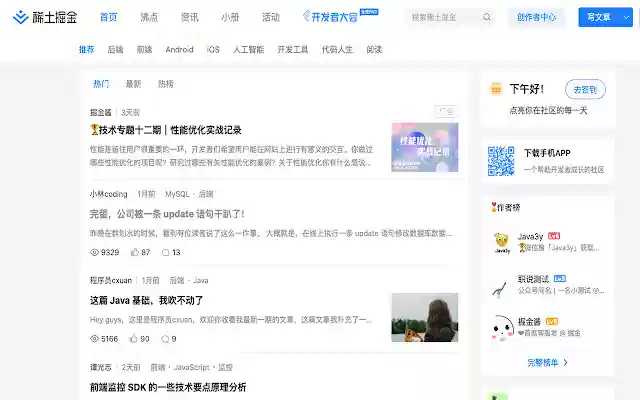Select the 阅读 category tab
This screenshot has height=400, width=640.
pyautogui.click(x=374, y=49)
